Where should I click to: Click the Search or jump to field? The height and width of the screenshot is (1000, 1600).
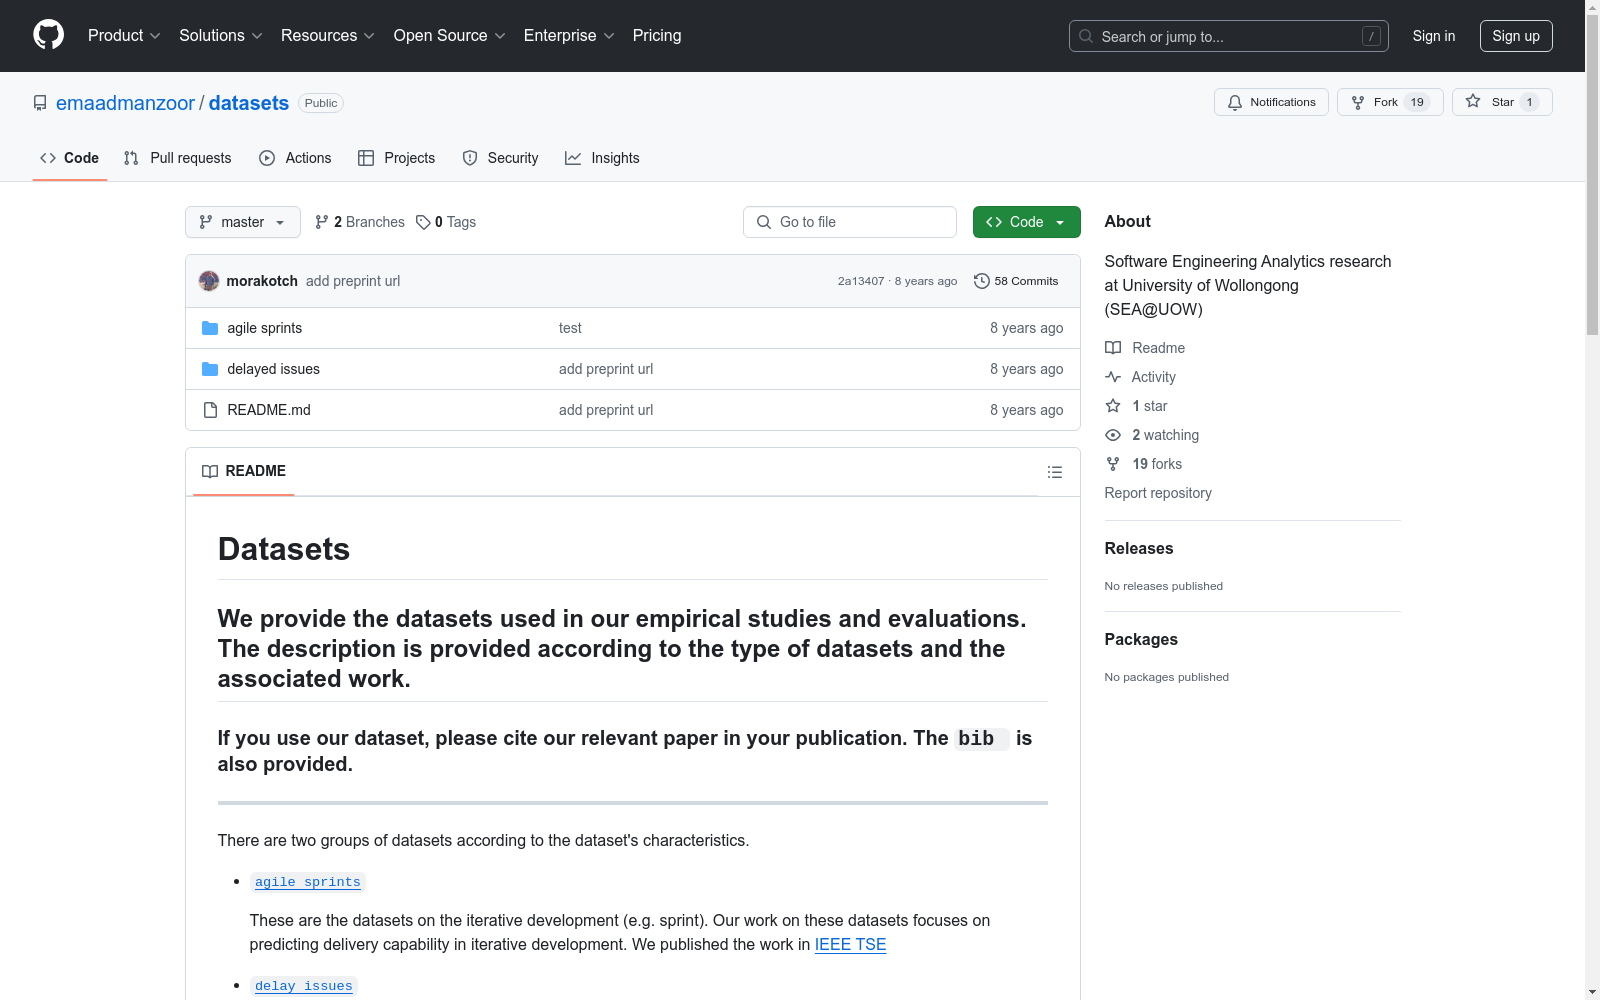1229,36
